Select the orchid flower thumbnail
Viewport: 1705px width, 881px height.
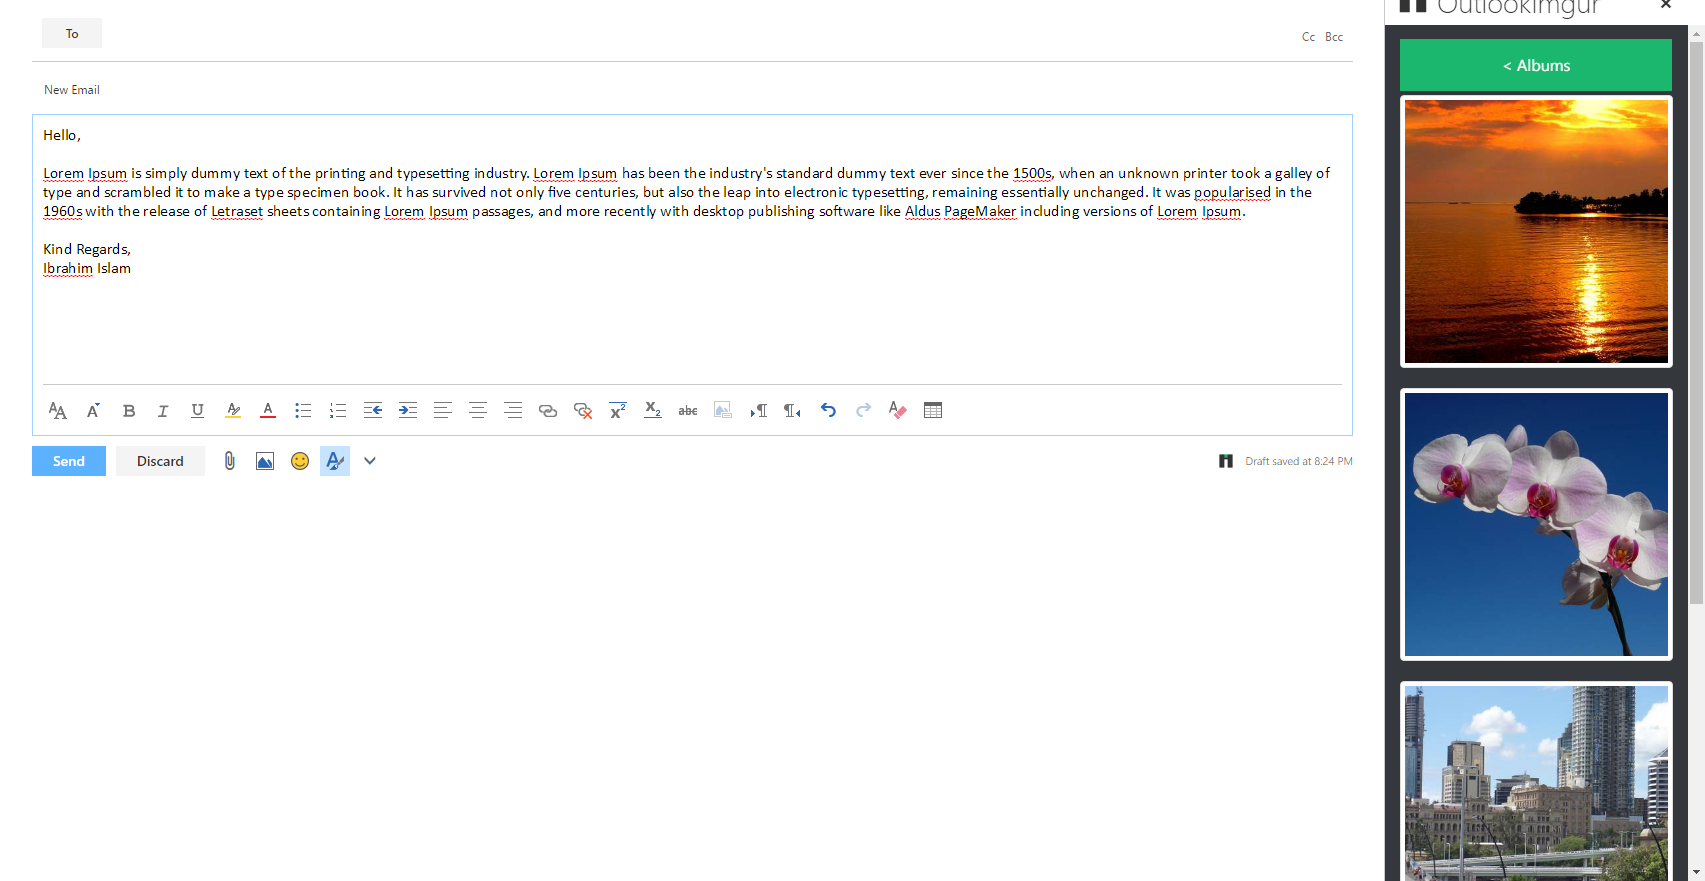tap(1536, 524)
